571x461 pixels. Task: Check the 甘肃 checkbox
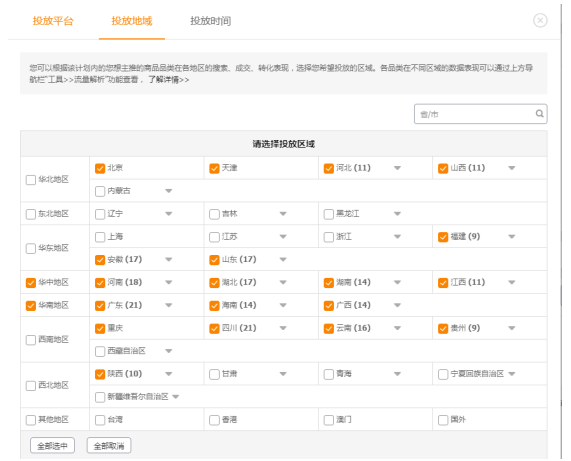214,374
